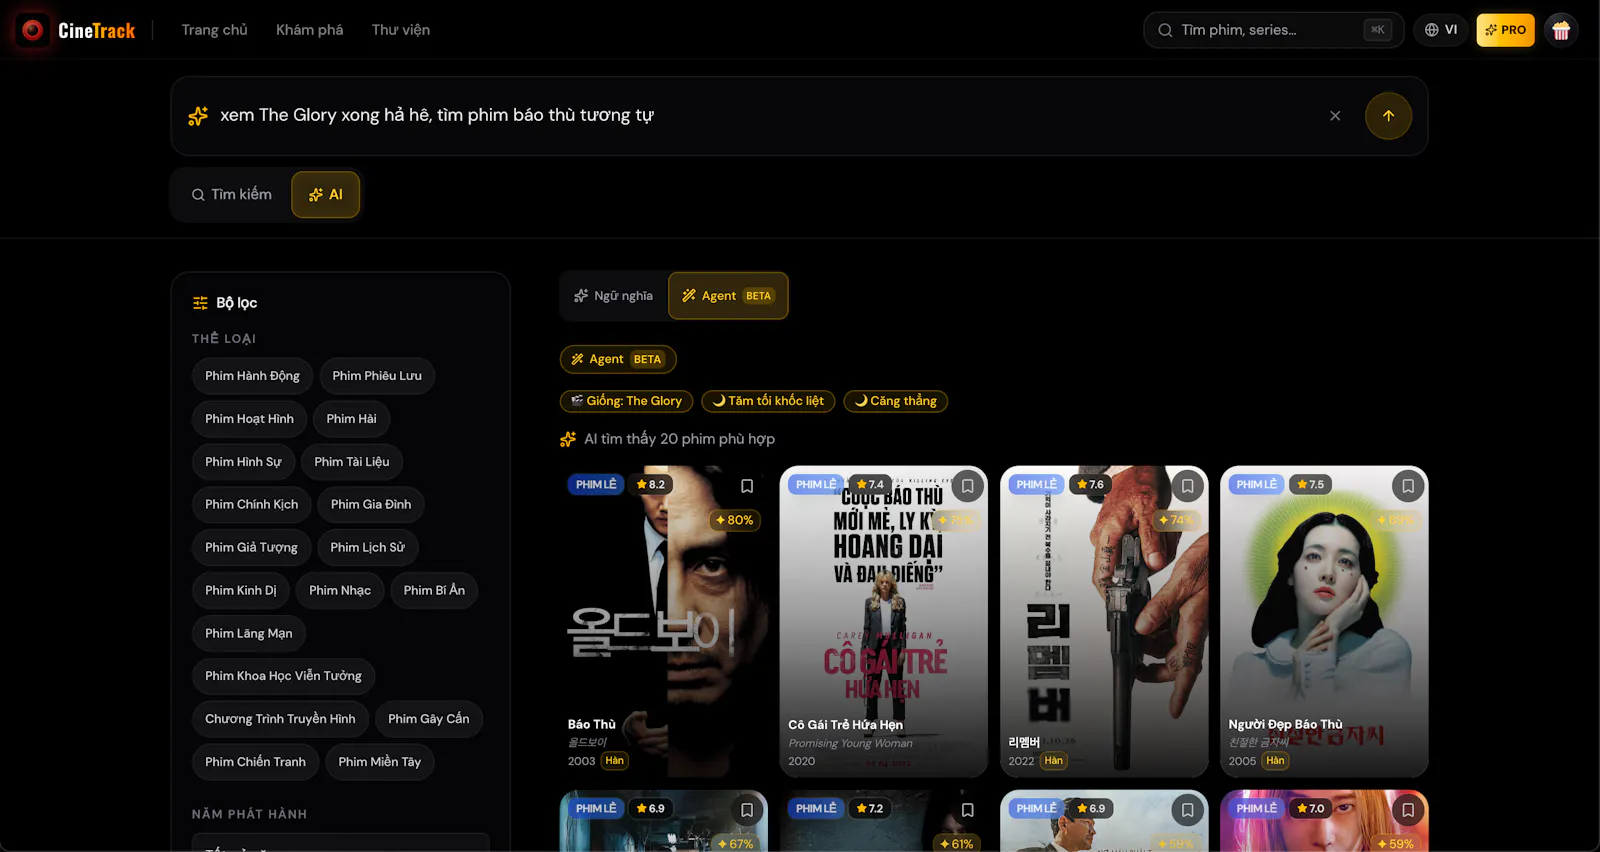Select Phim Kinh Dị genre chip

241,591
